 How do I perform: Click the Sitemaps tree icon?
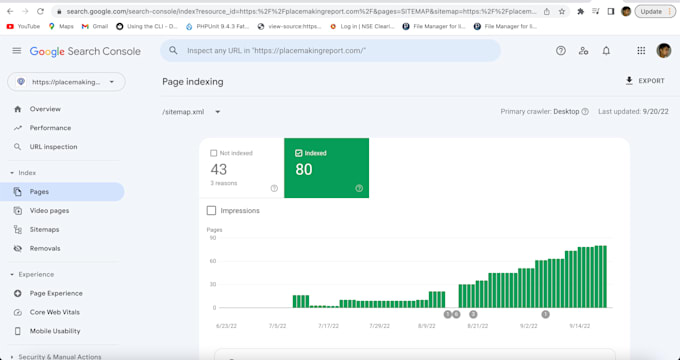pos(17,229)
